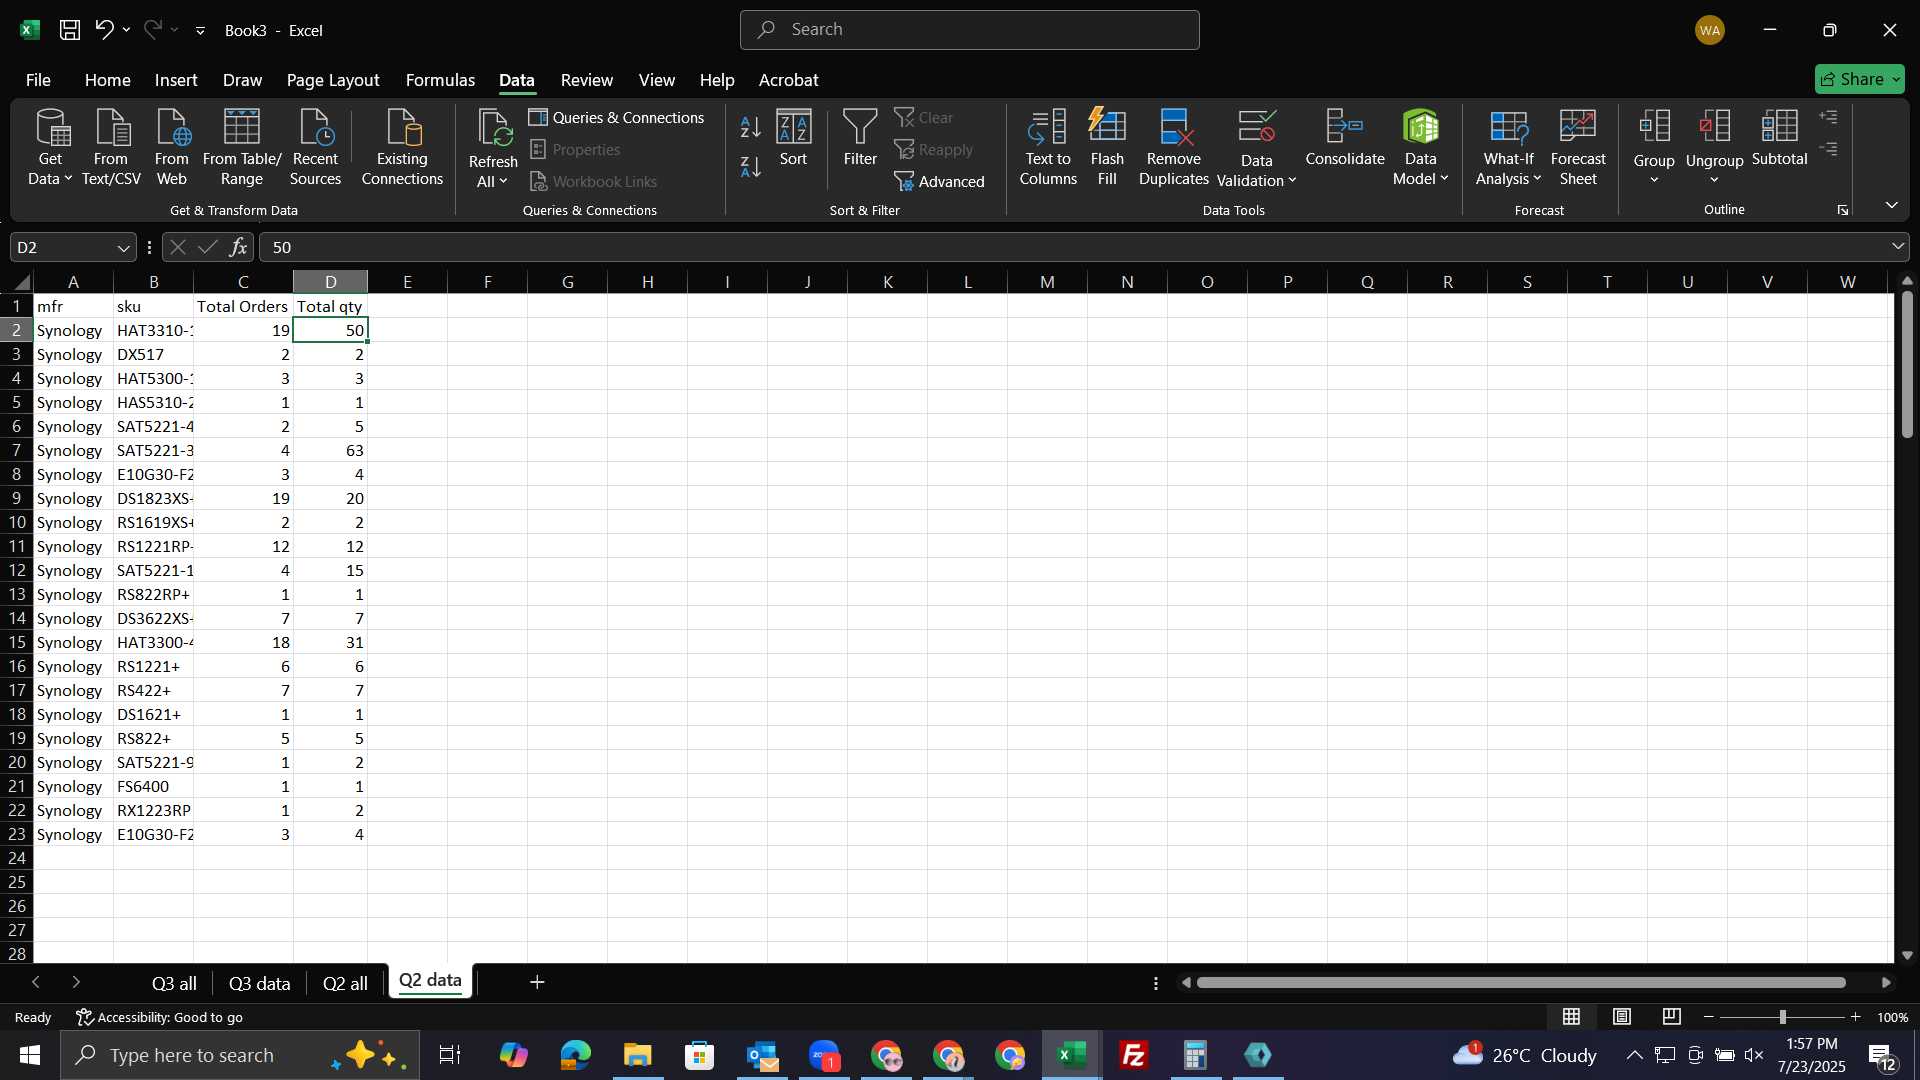1920x1080 pixels.
Task: Launch Text to Columns wizard
Action: click(x=1048, y=147)
